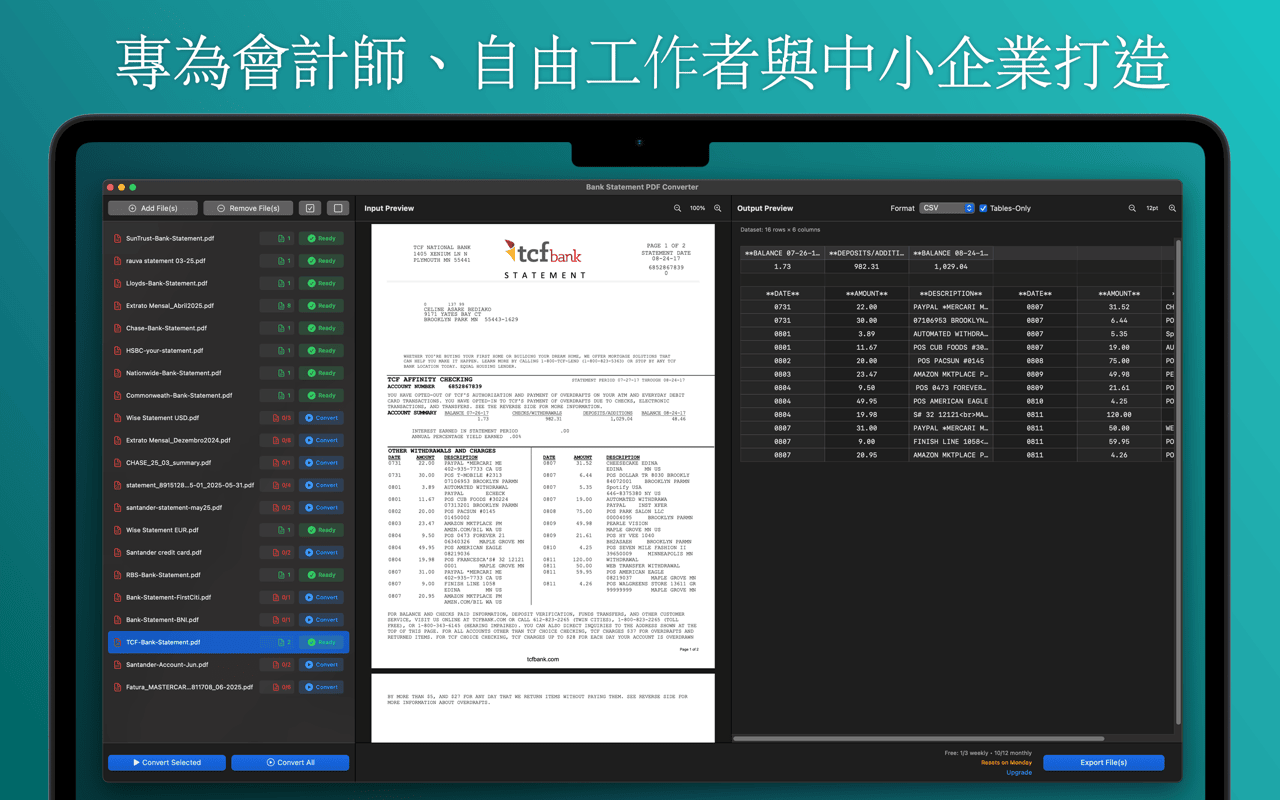Click the tcf bank statement page thumbnail
The image size is (1280, 800).
click(543, 446)
